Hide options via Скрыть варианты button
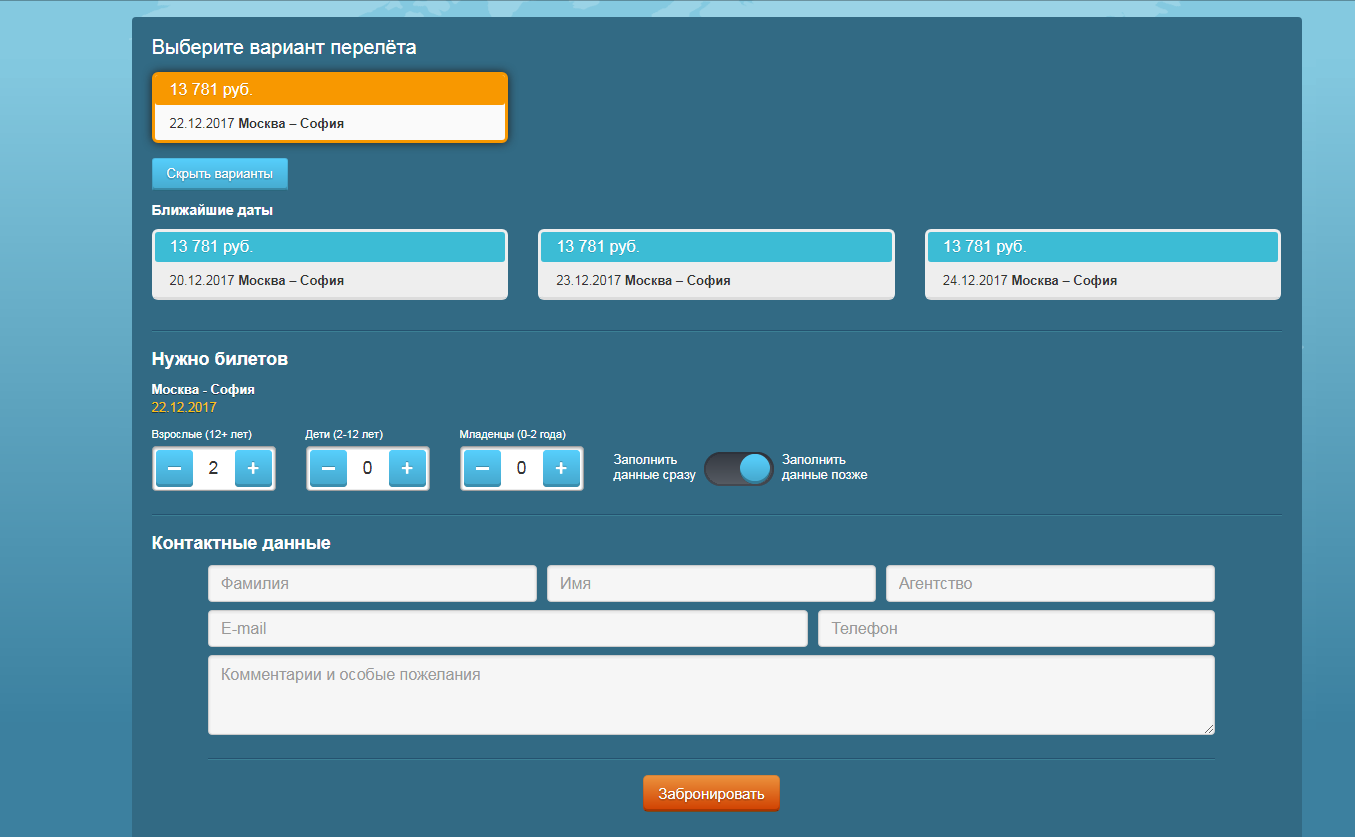 (x=219, y=173)
